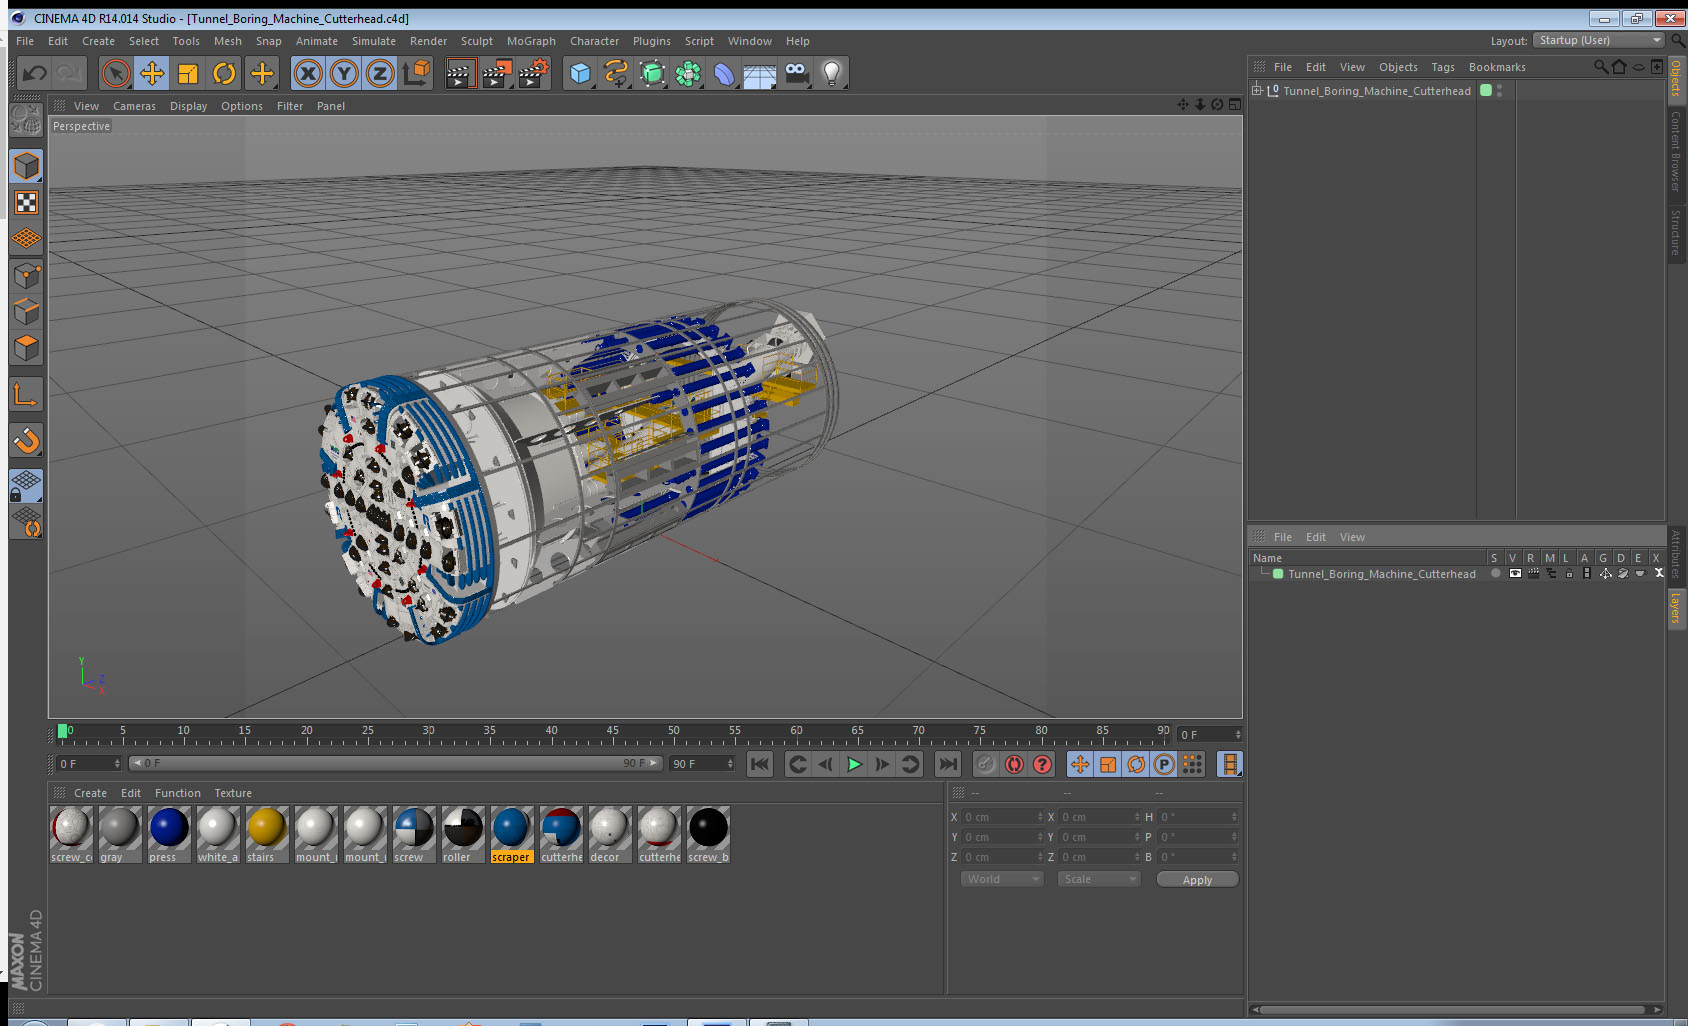The height and width of the screenshot is (1026, 1688).
Task: Open the Layers side tab
Action: point(1676,607)
